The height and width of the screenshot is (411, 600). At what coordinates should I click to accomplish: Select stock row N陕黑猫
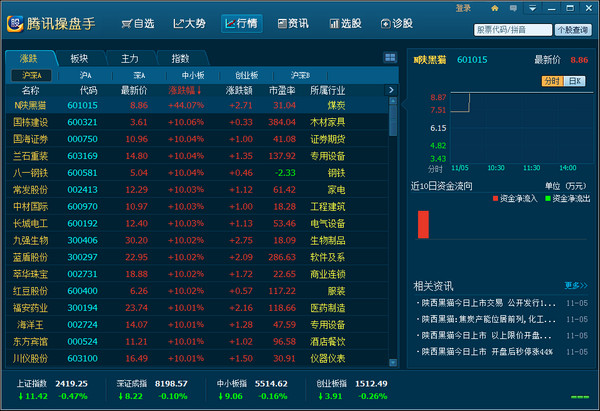coord(197,105)
